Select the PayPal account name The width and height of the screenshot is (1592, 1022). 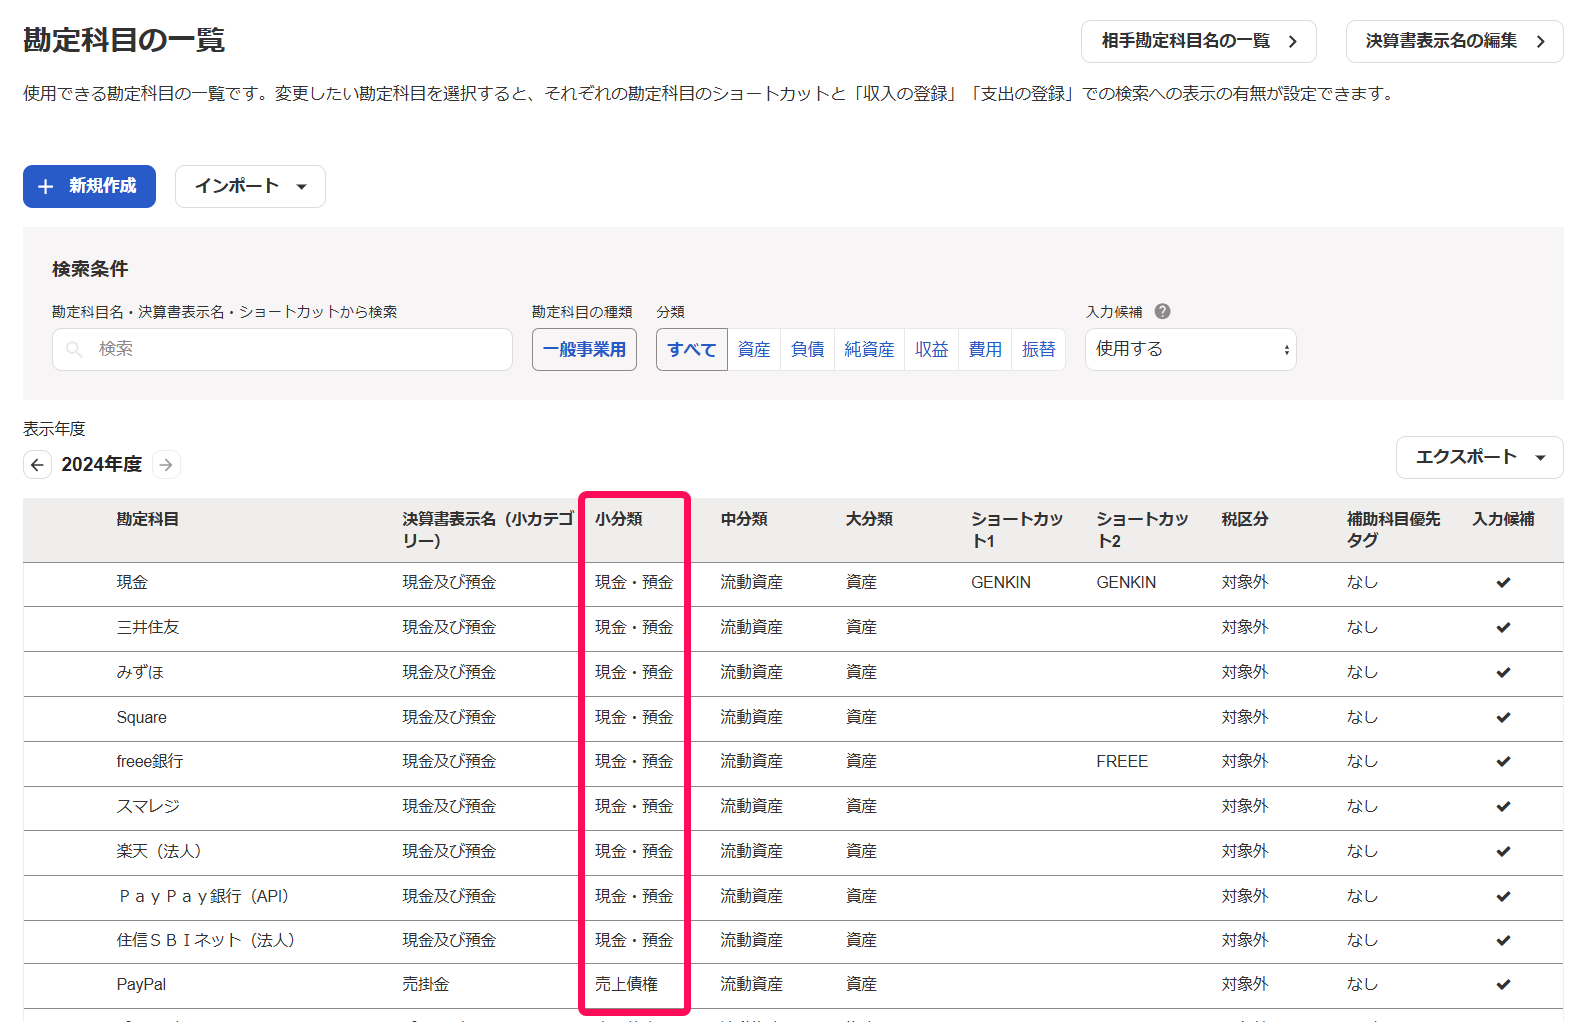(141, 984)
